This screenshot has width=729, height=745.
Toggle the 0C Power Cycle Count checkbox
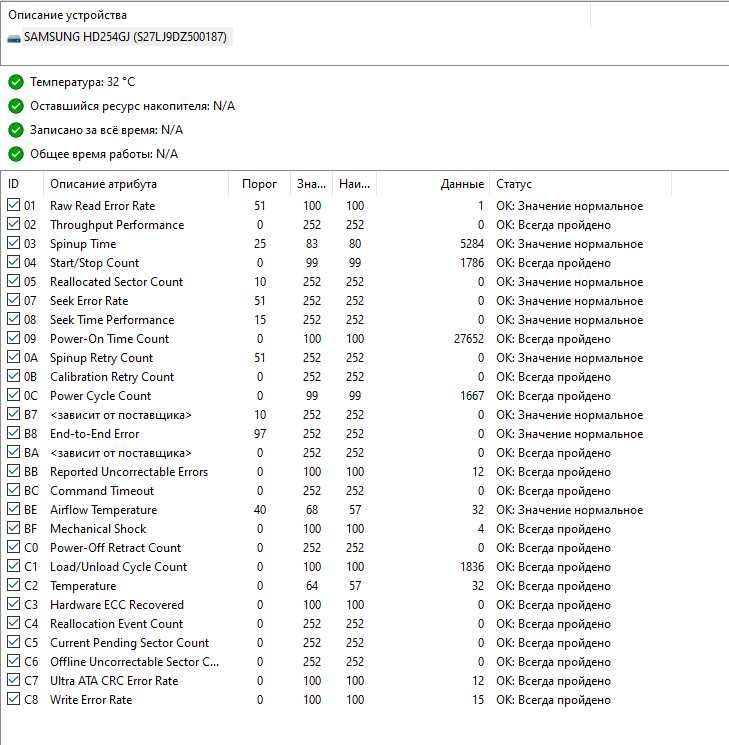tap(14, 395)
